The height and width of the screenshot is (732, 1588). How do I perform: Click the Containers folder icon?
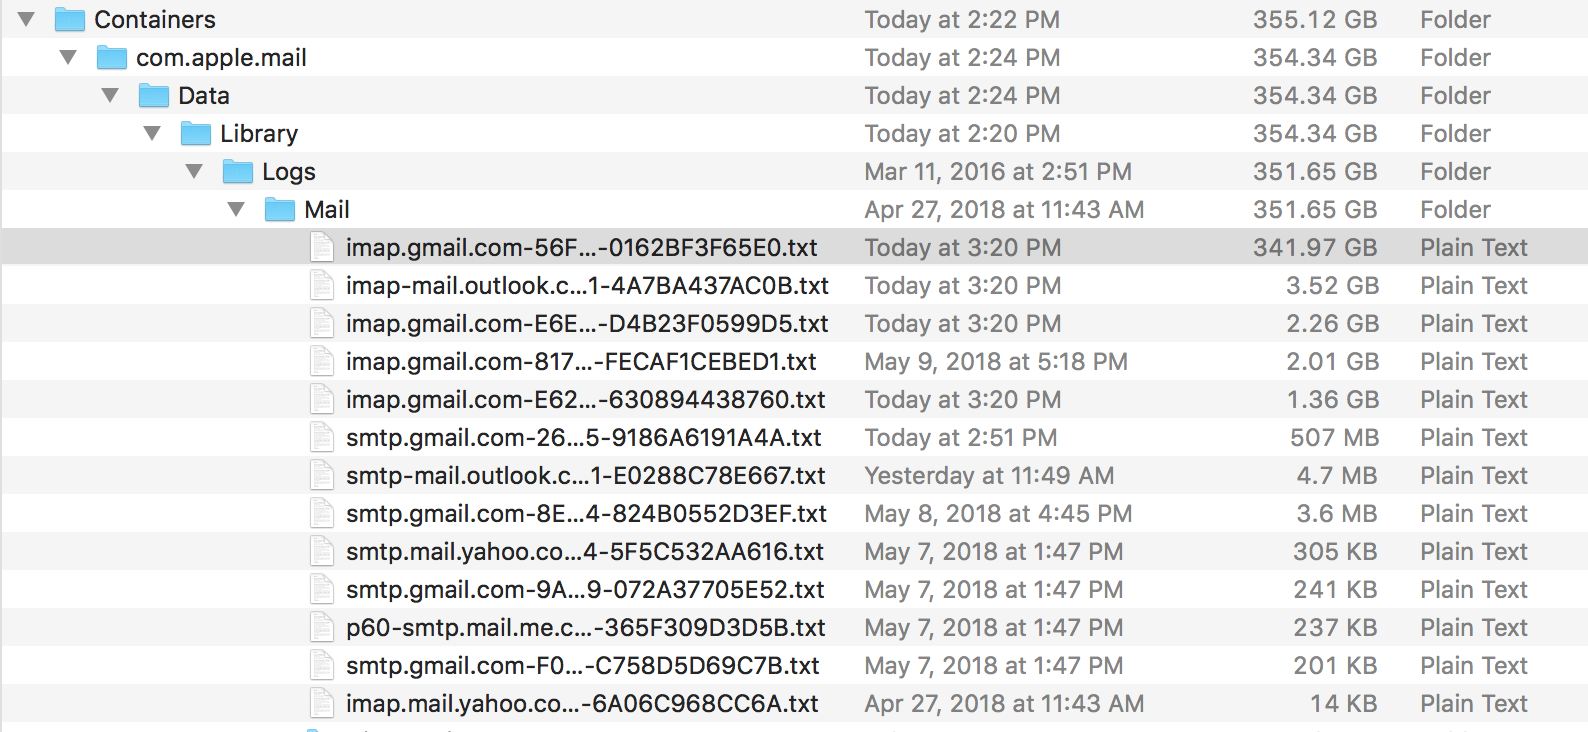69,20
